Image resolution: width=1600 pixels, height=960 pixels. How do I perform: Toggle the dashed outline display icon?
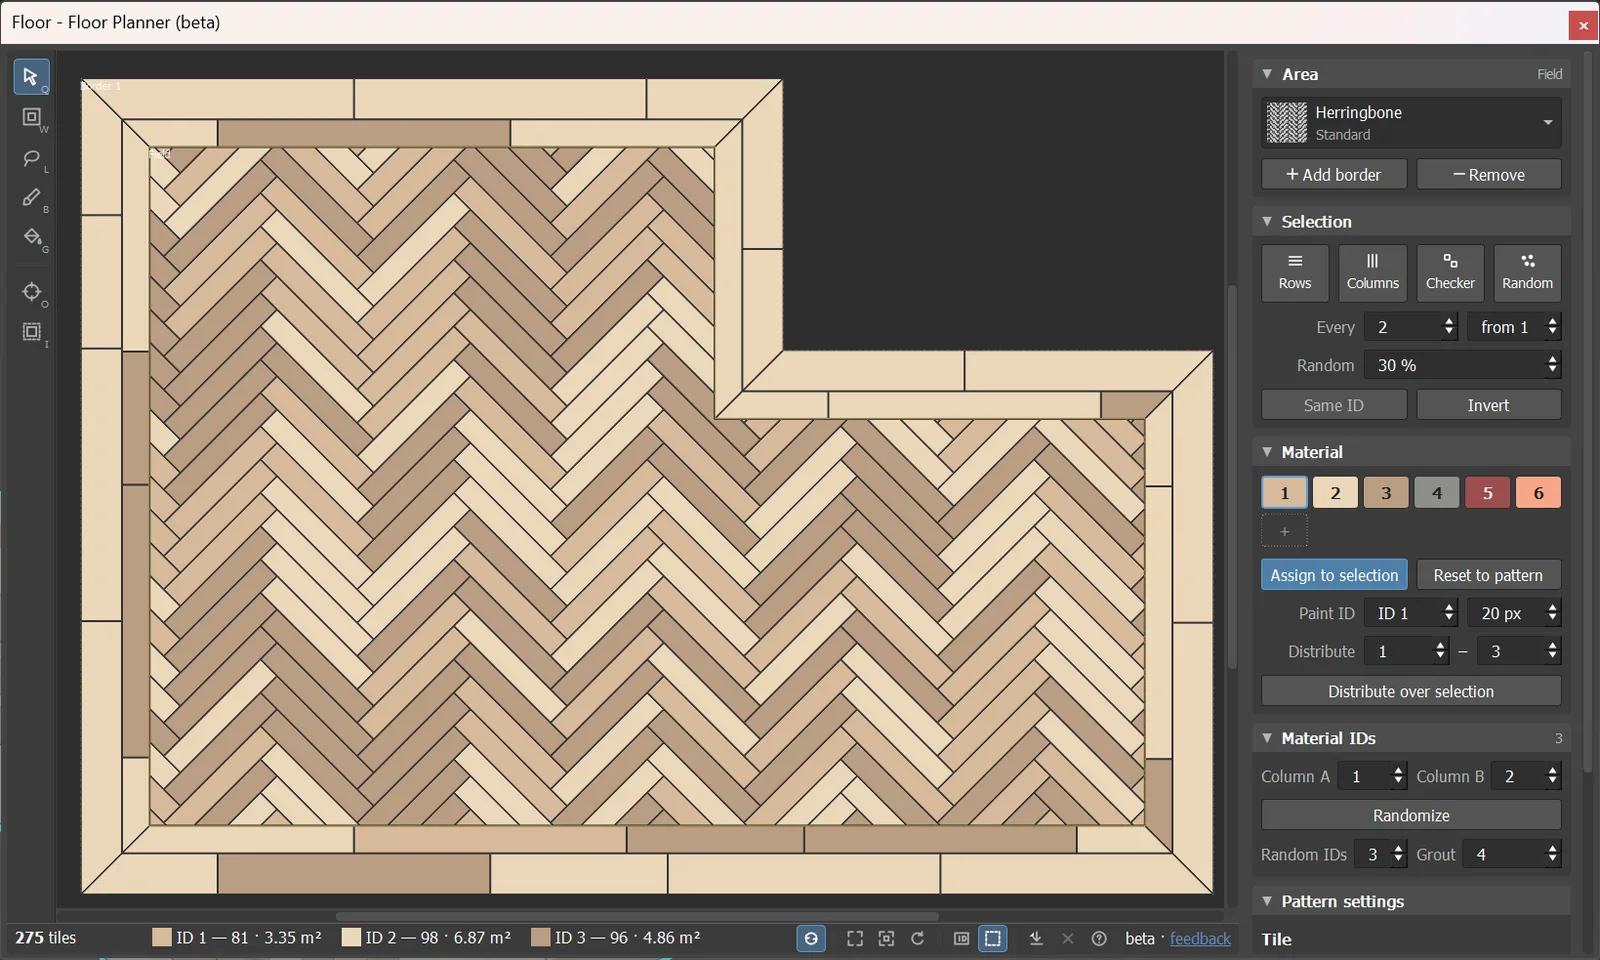click(x=993, y=938)
